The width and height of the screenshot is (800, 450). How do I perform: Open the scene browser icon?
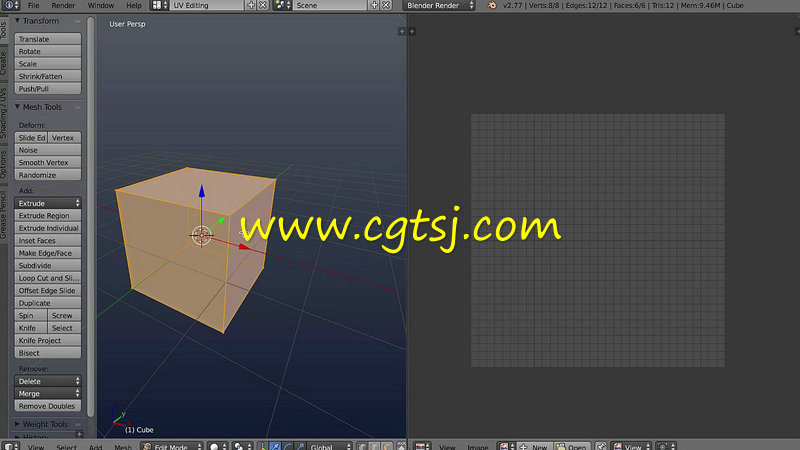(x=282, y=5)
